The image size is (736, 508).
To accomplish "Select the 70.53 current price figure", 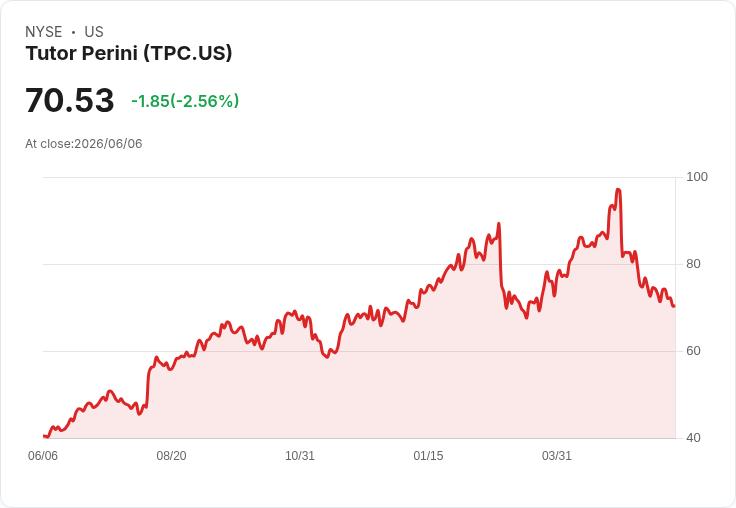I will 69,100.
